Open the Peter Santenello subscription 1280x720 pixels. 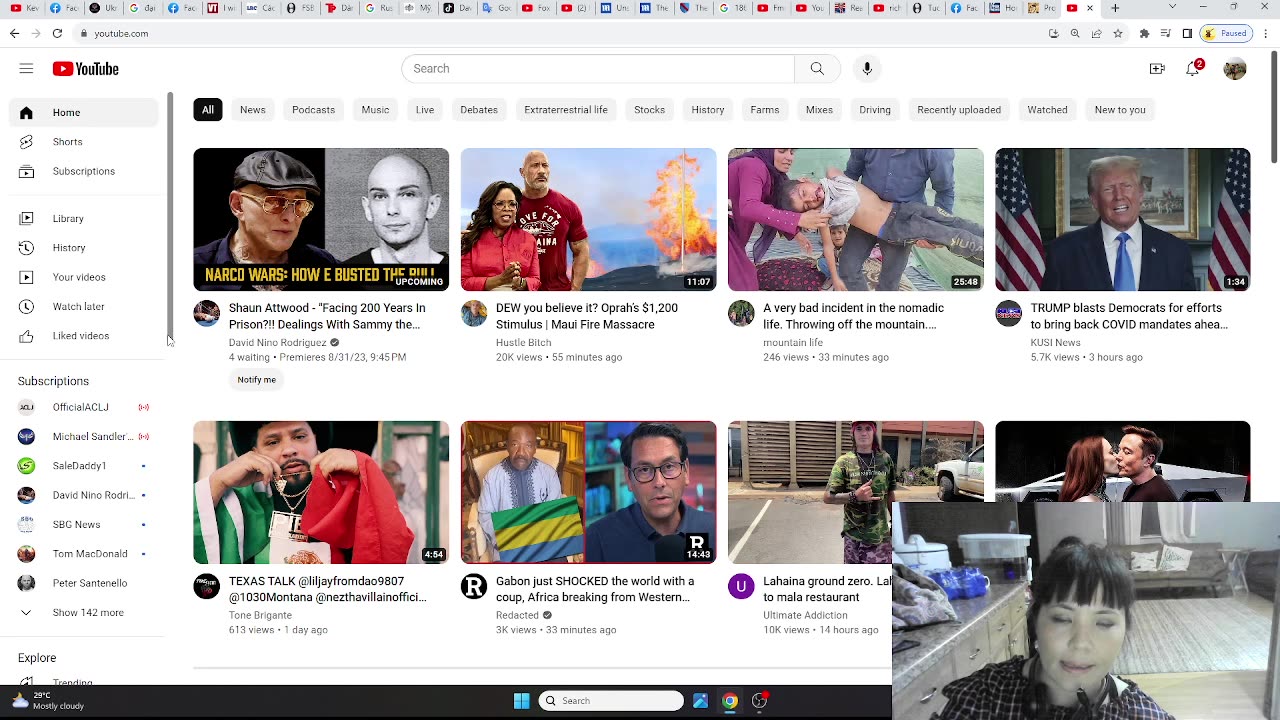click(83, 583)
